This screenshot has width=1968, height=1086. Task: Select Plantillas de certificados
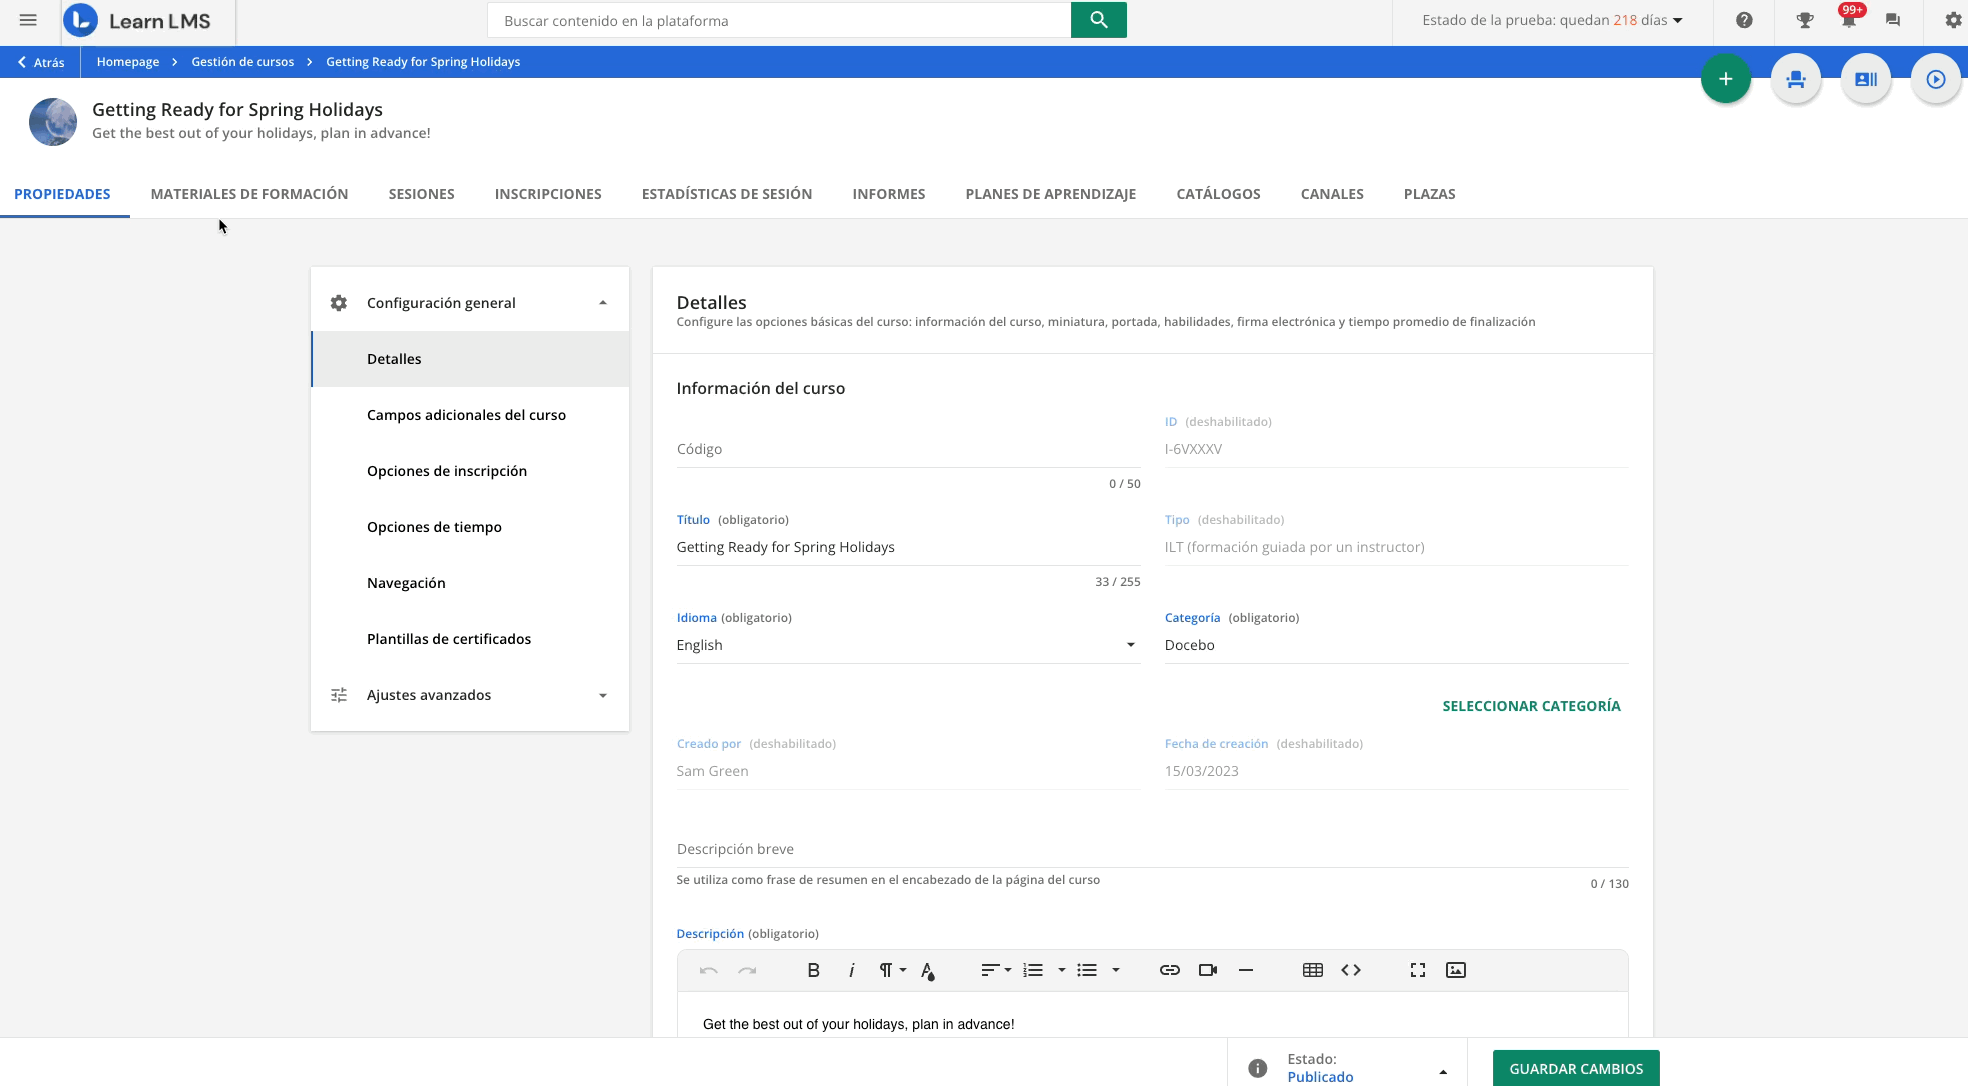(x=470, y=639)
